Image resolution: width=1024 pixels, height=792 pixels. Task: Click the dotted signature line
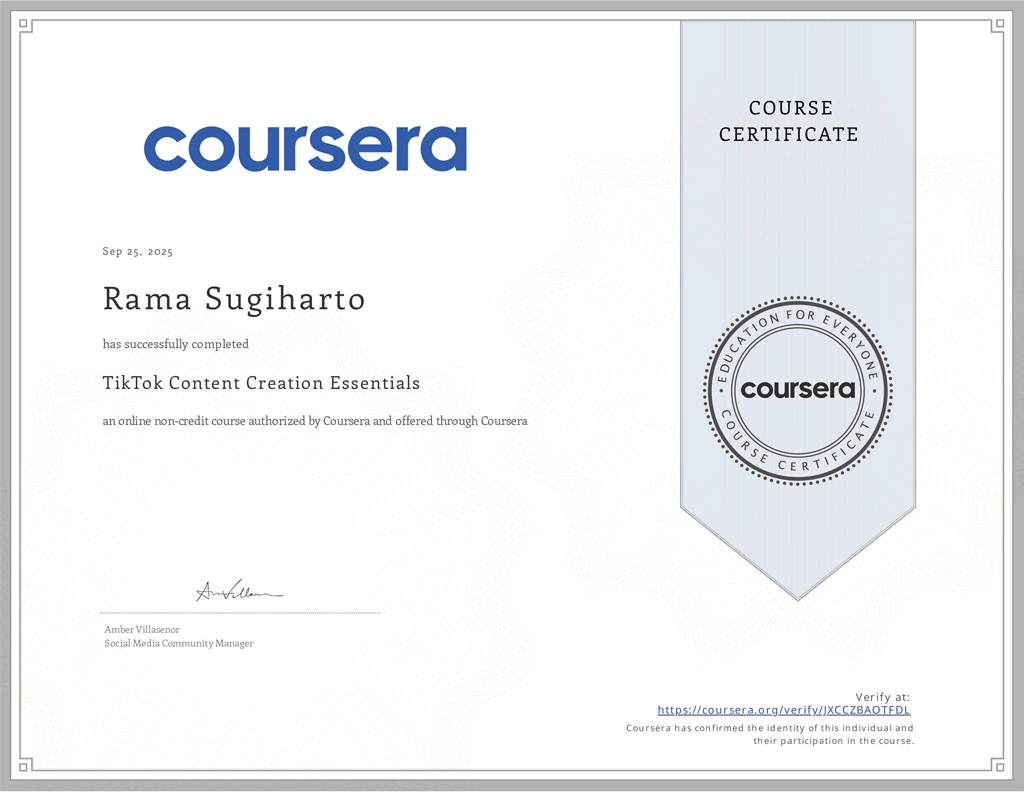point(240,613)
